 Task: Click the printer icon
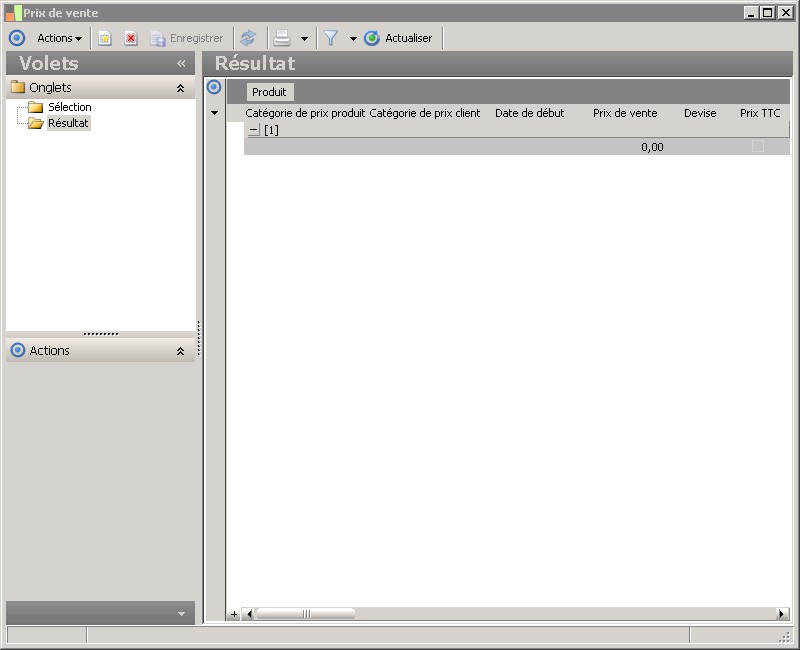pyautogui.click(x=282, y=38)
